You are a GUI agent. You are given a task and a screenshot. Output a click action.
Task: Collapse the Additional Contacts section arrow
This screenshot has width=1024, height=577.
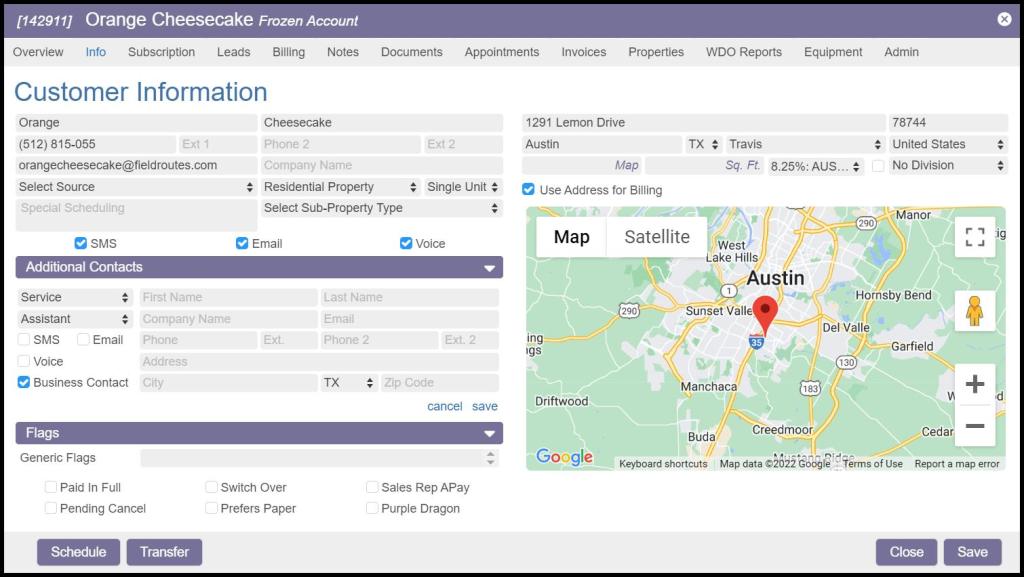(489, 268)
